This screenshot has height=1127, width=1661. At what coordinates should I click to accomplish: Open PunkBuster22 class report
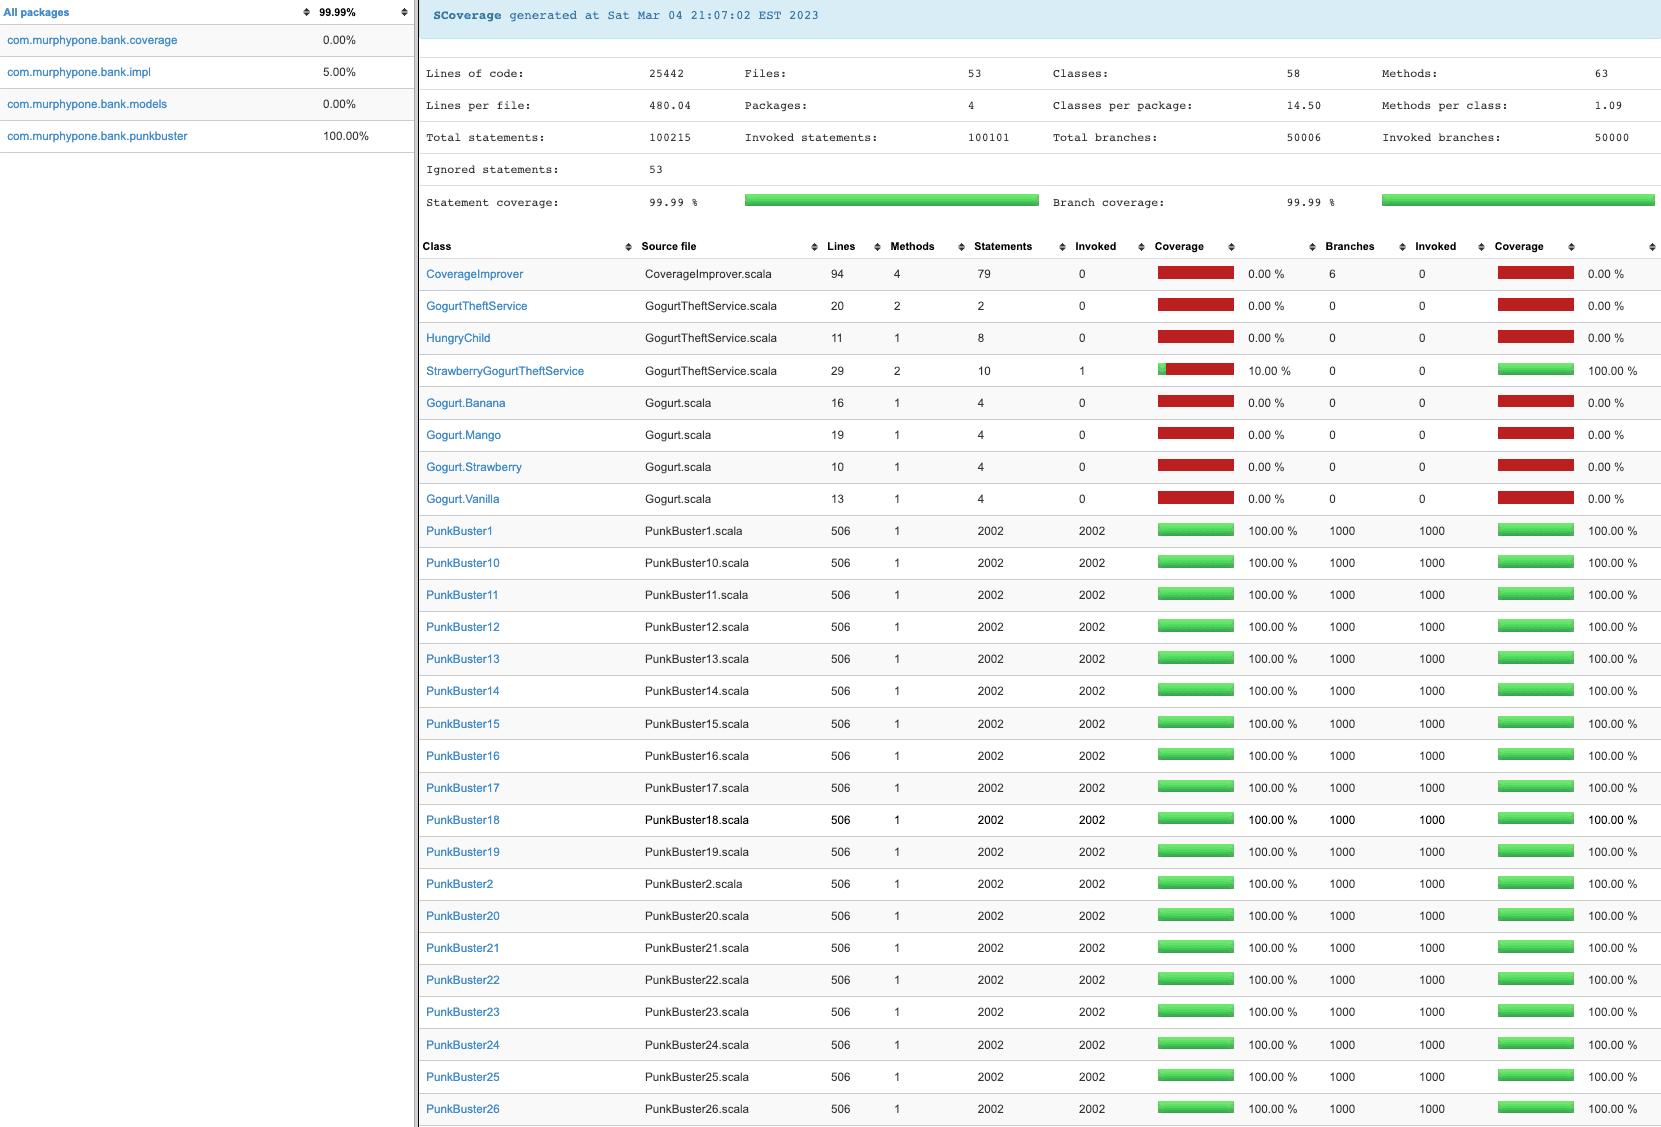click(x=463, y=980)
